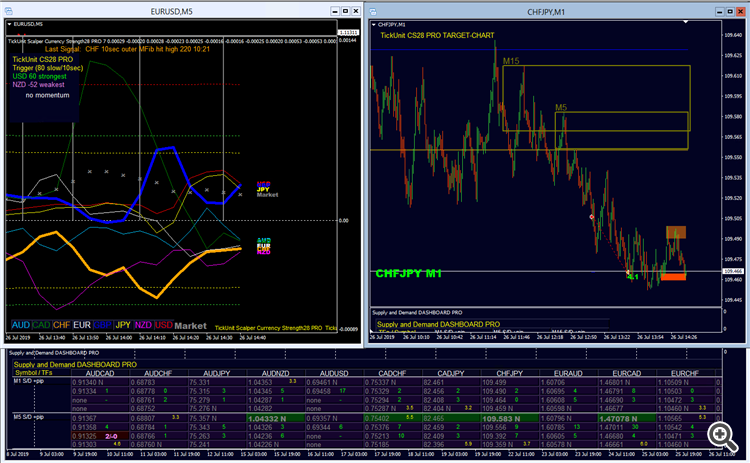Image resolution: width=750 pixels, height=463 pixels.
Task: Click the NZD -52 weakest label
Action: (38, 85)
